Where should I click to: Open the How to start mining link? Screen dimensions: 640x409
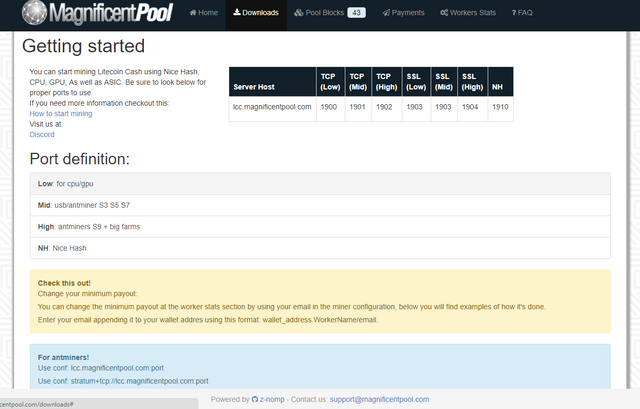(x=61, y=113)
